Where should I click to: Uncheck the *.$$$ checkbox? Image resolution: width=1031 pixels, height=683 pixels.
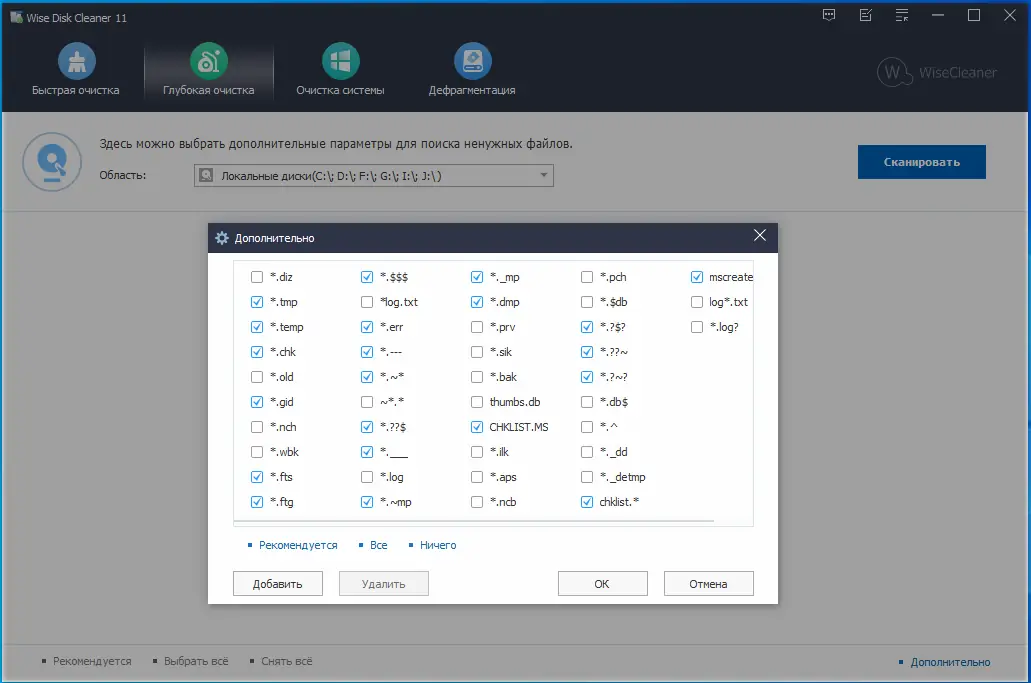367,277
